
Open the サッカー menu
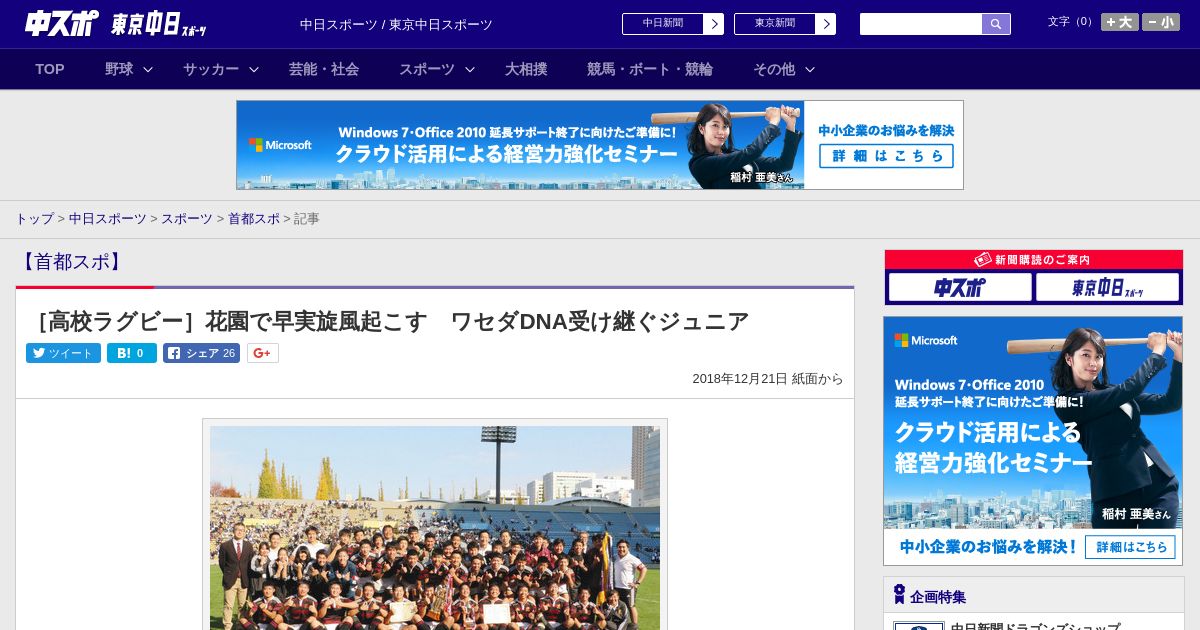tap(211, 69)
